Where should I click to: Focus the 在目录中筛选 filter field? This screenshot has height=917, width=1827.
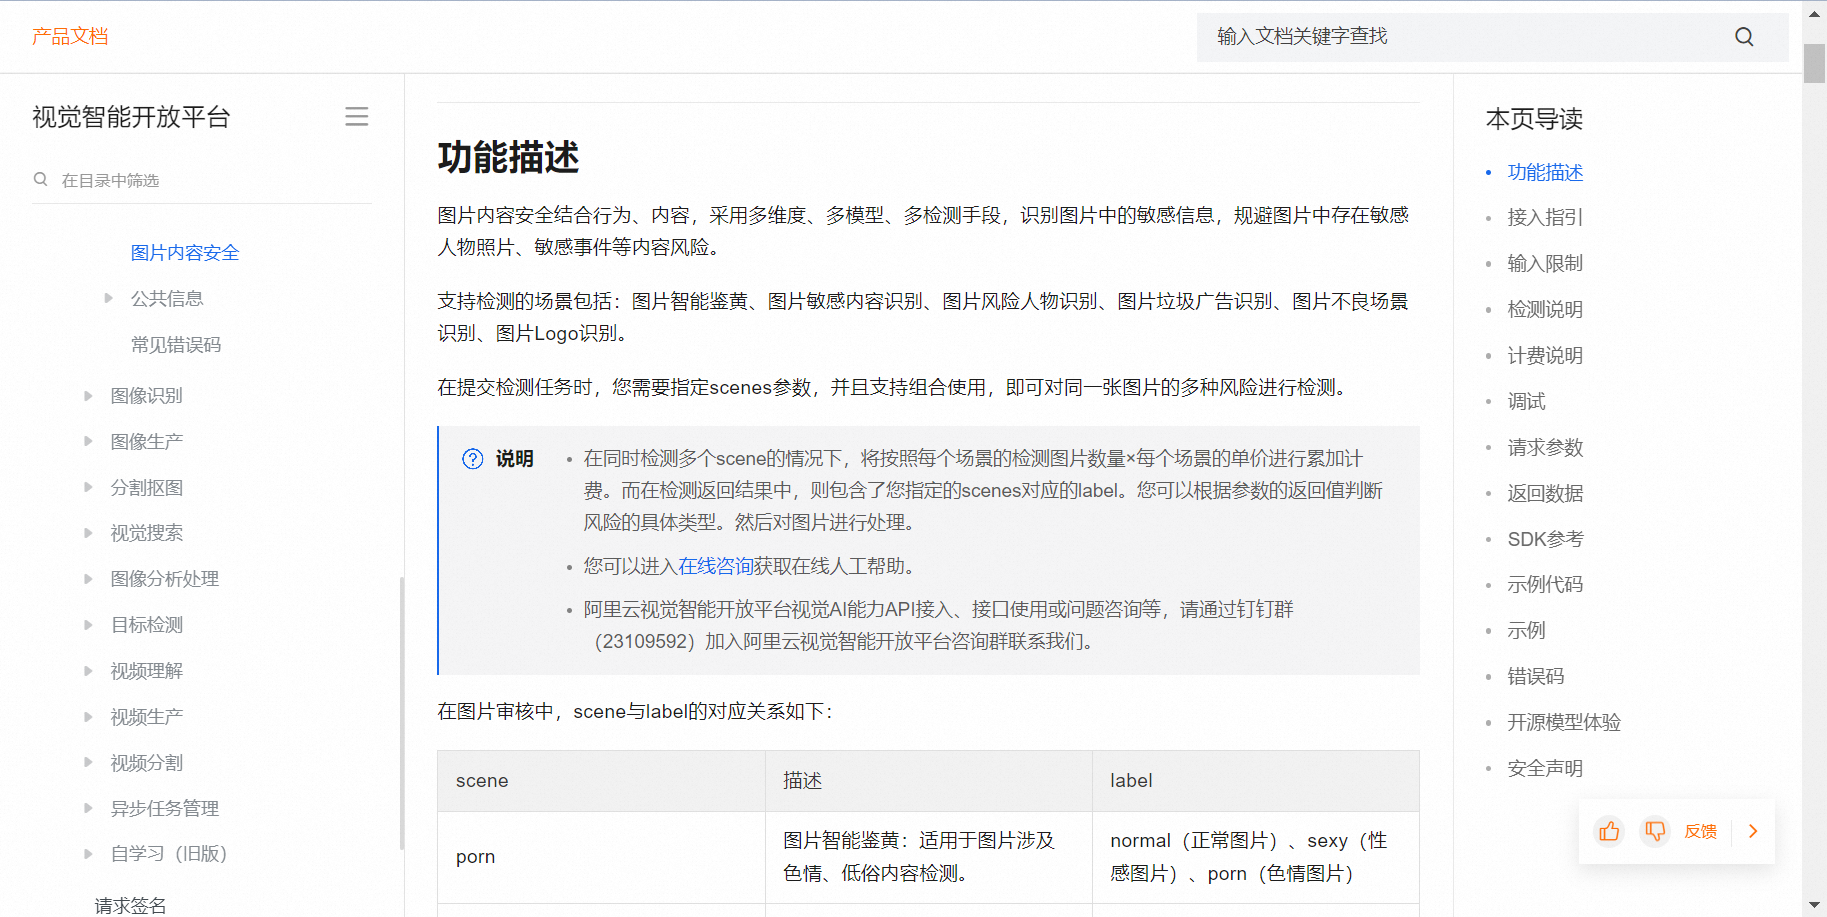tap(202, 180)
